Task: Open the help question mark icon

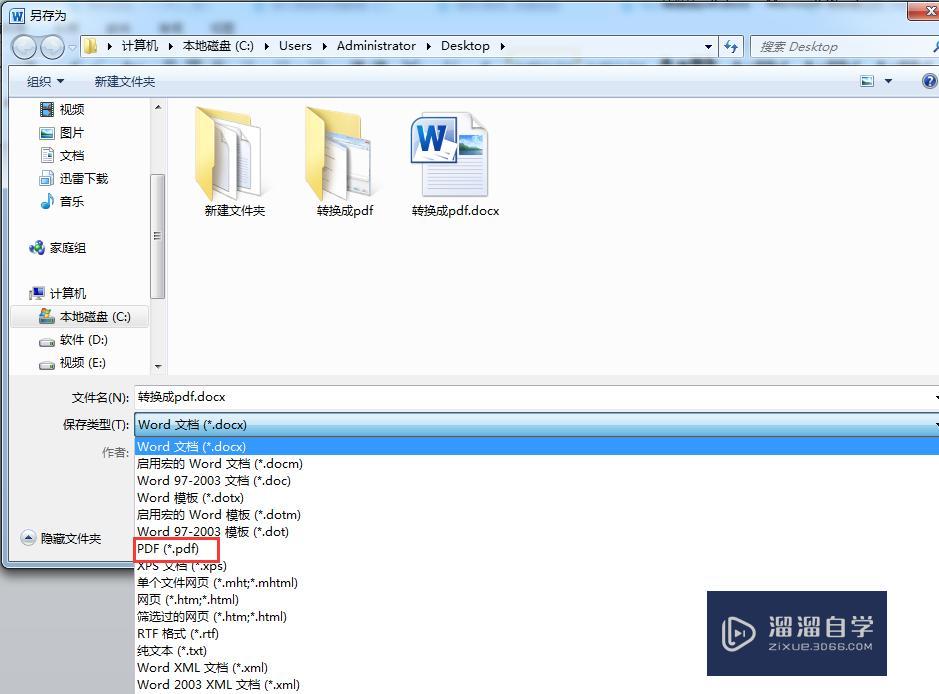Action: tap(930, 81)
